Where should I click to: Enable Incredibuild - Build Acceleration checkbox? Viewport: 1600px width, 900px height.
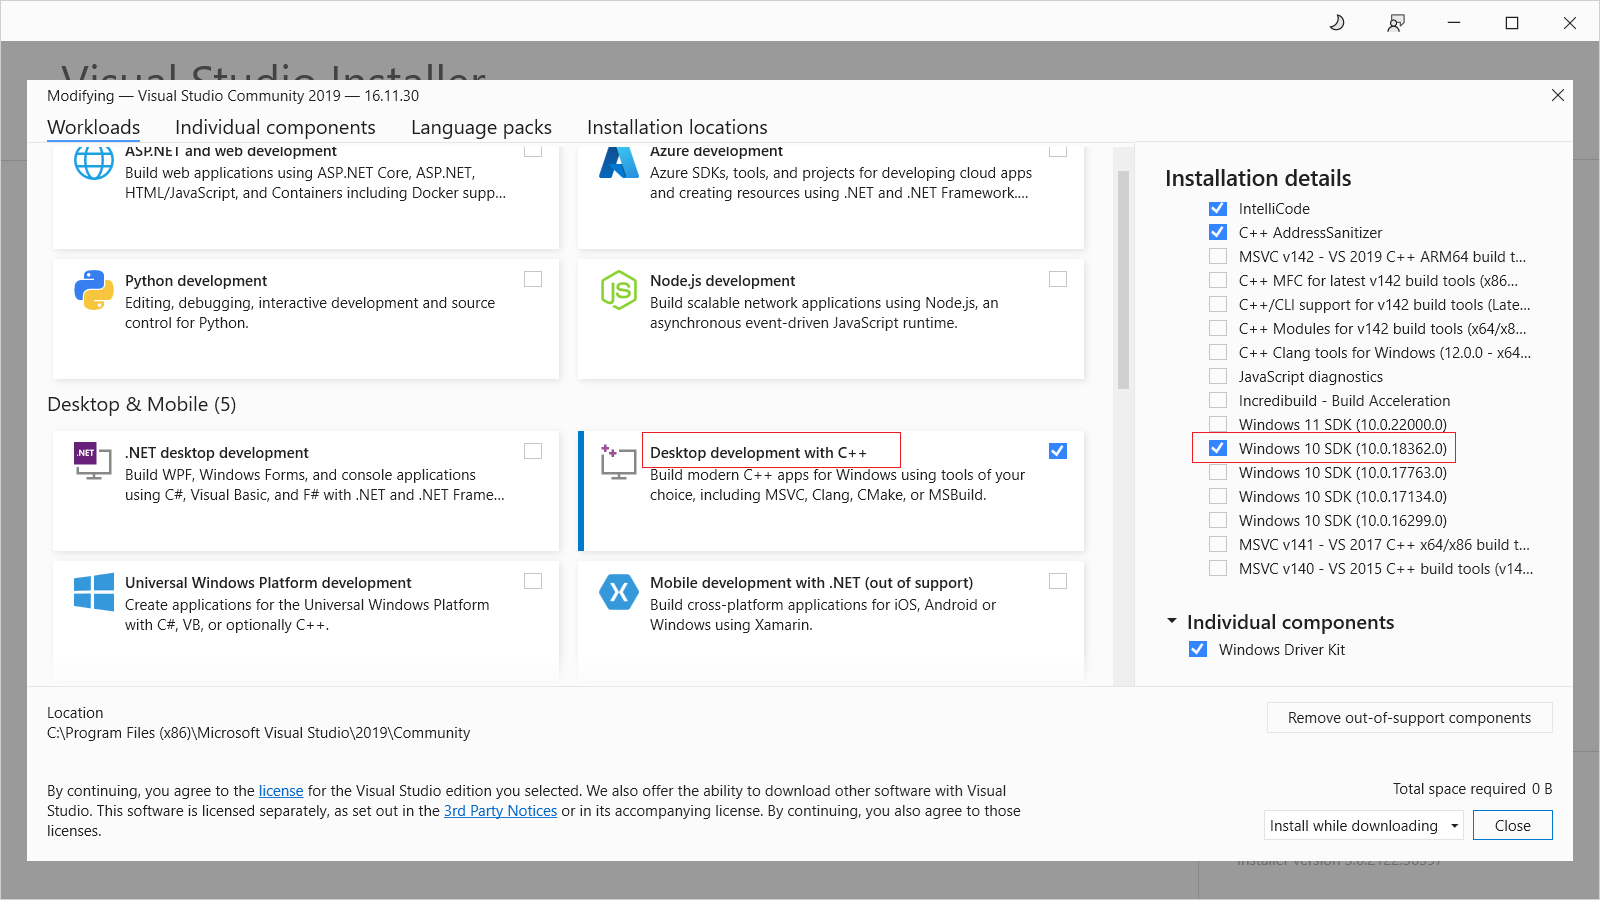[x=1218, y=400]
